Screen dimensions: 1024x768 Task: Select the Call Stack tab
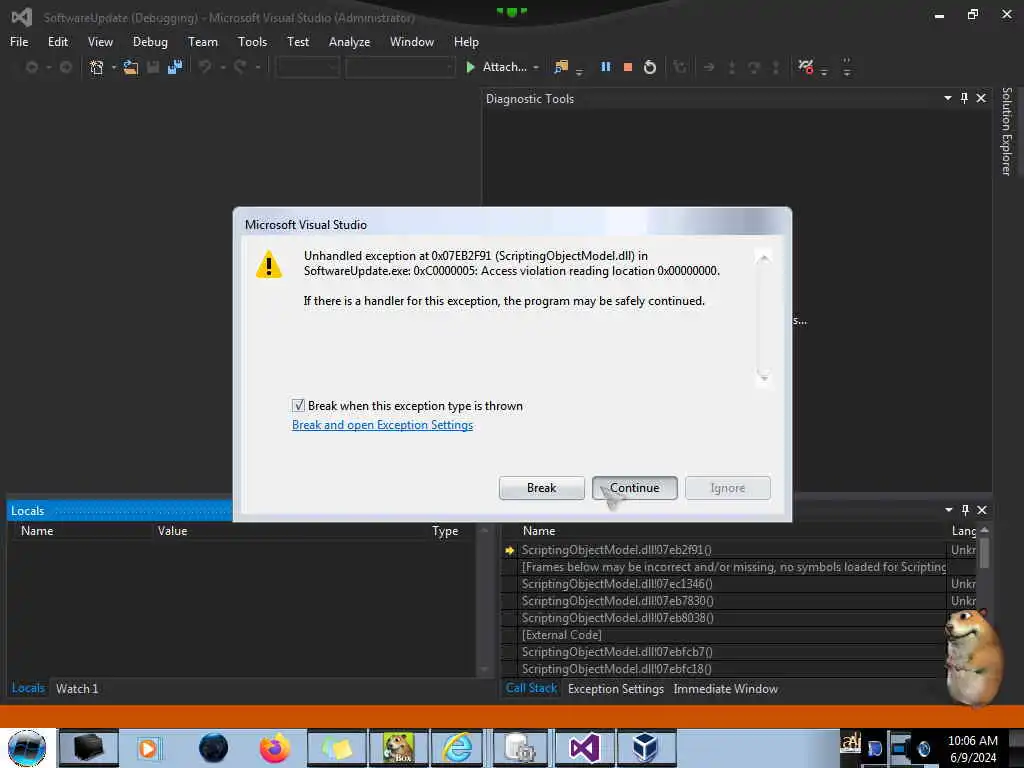(x=531, y=688)
